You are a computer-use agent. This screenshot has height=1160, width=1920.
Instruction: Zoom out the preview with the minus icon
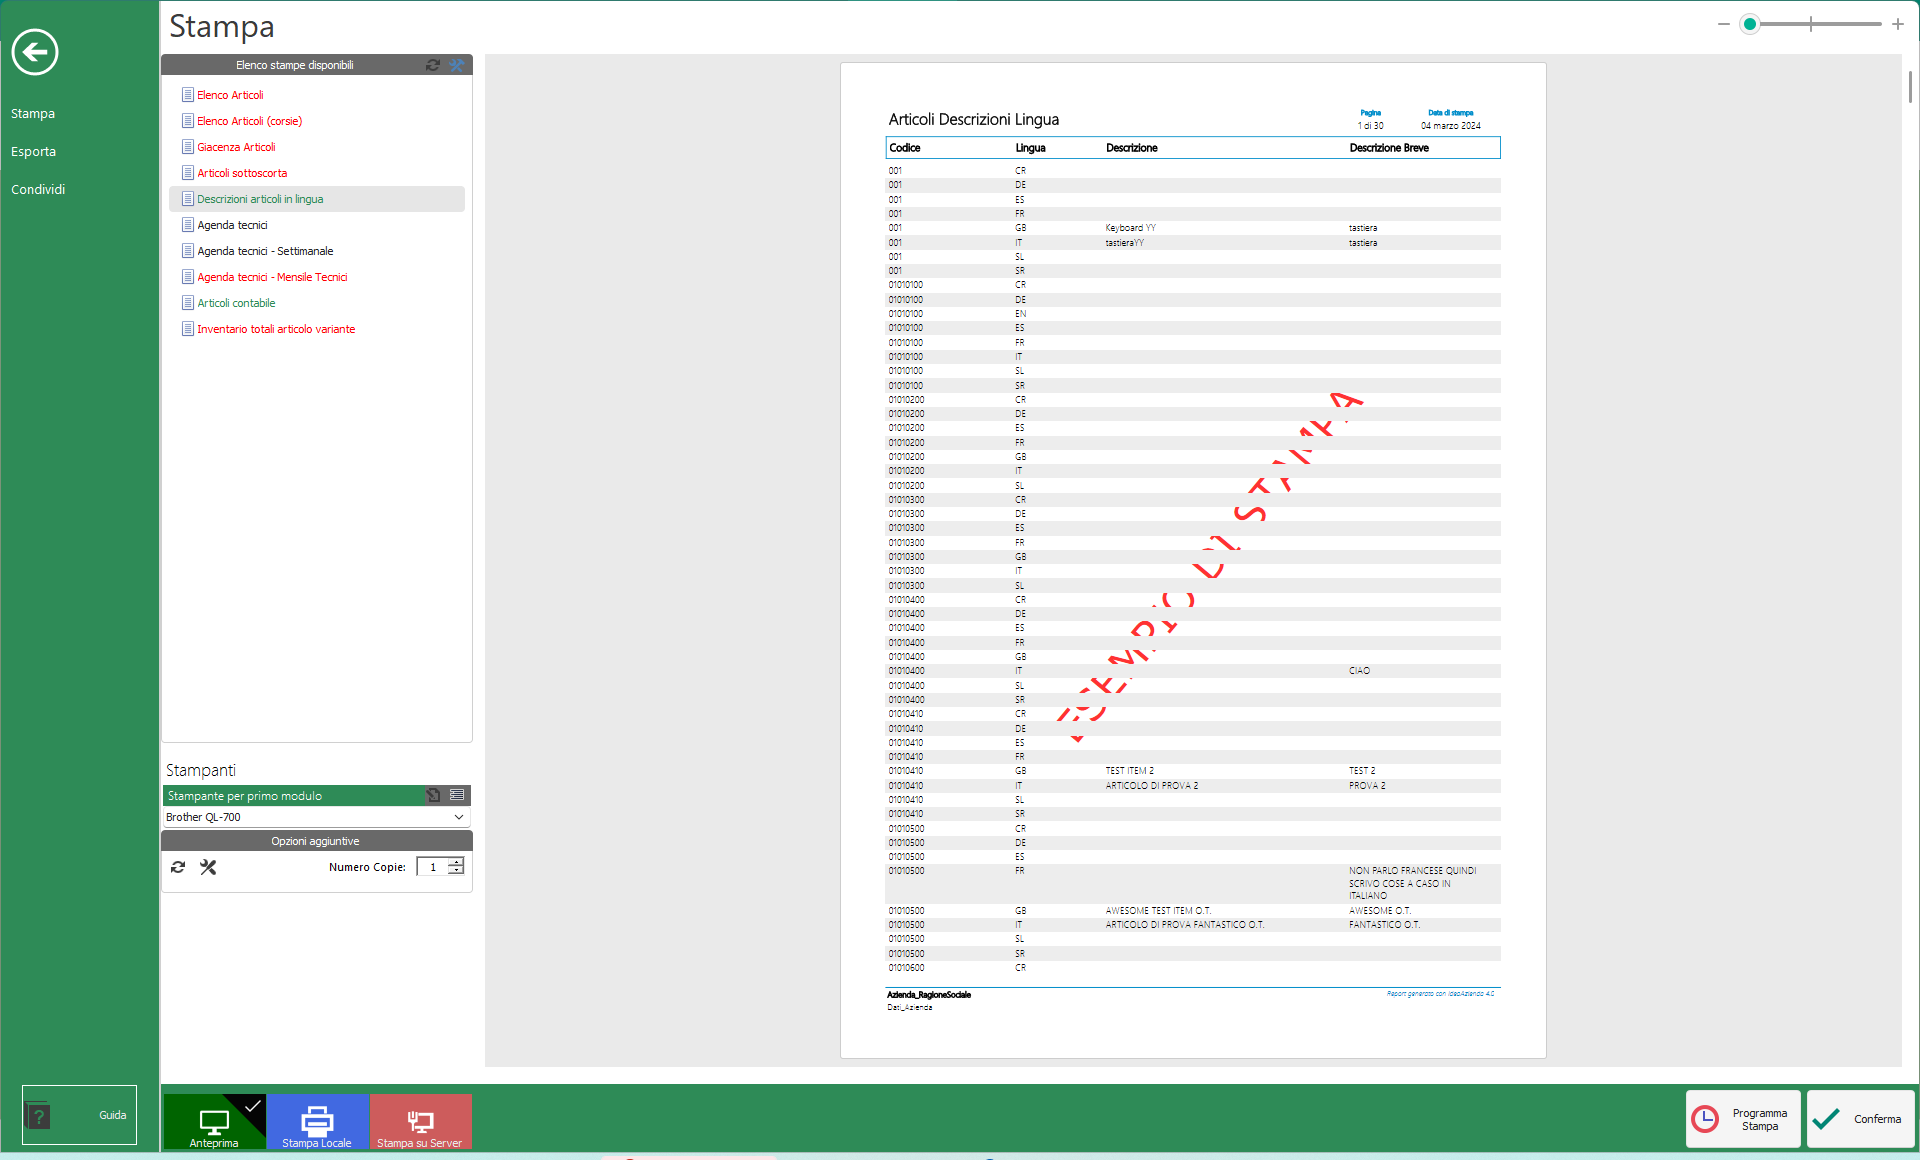click(1724, 24)
